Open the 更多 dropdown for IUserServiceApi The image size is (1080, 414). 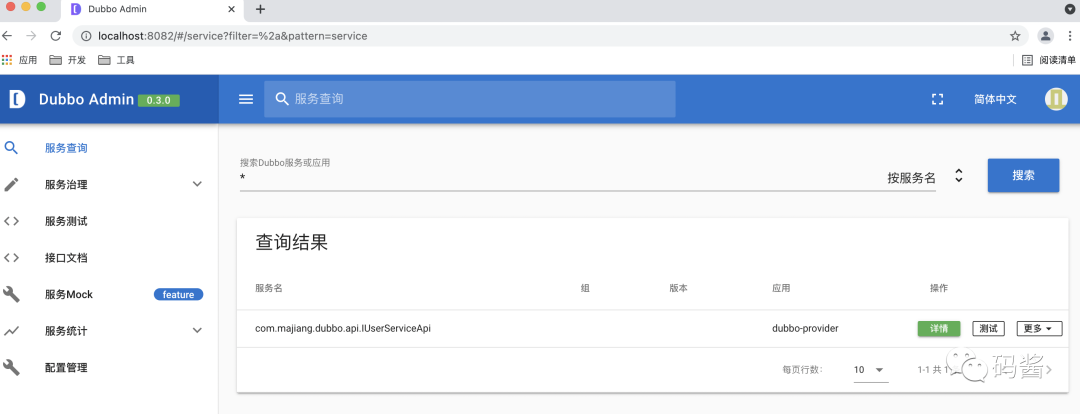tap(1039, 328)
